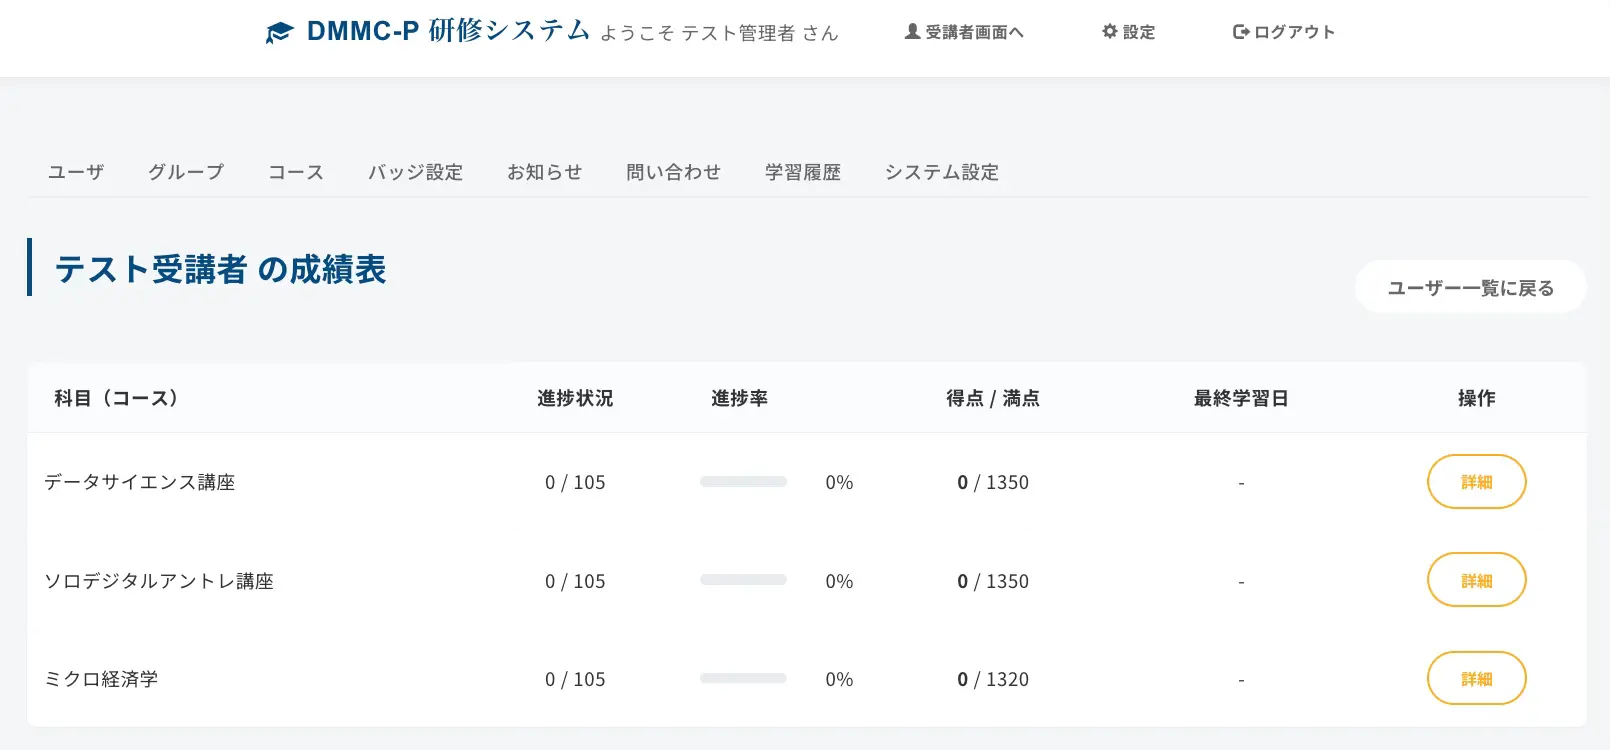1610x750 pixels.
Task: Go to the バッジ設定 tab
Action: [x=415, y=172]
